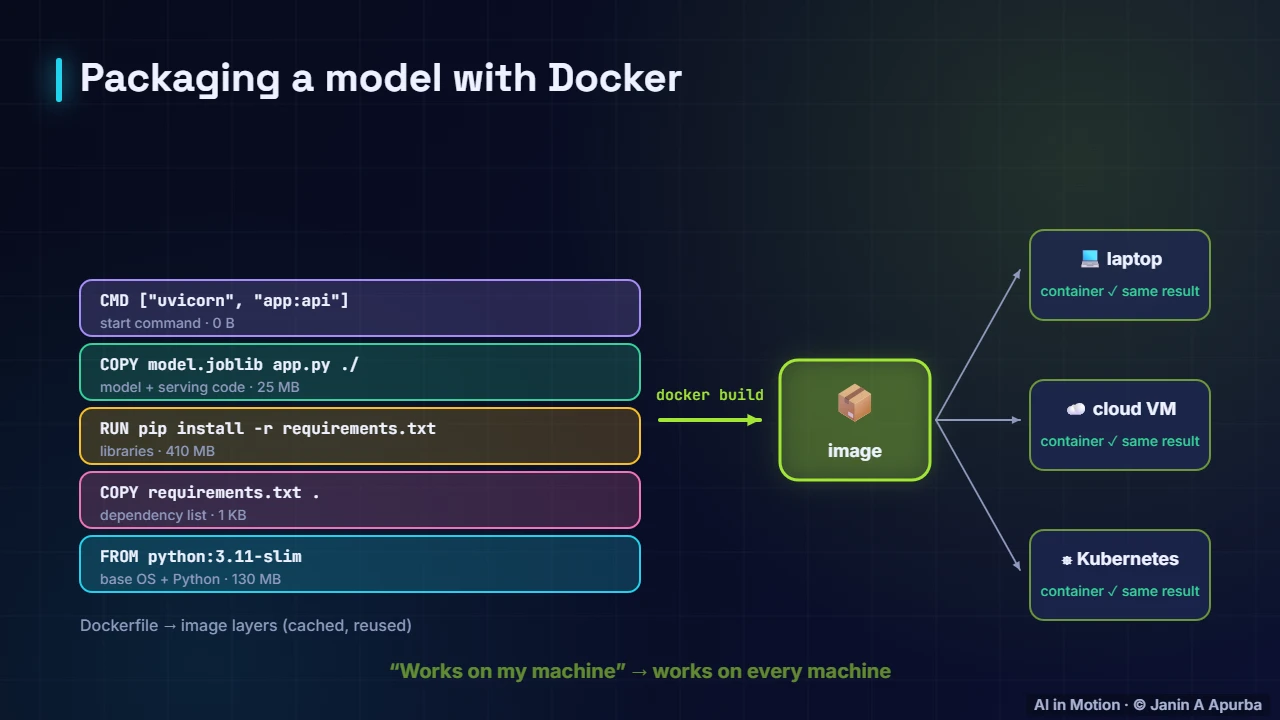This screenshot has width=1280, height=720.
Task: Click 'container ✓ same result' under cloud VM
Action: [1120, 441]
